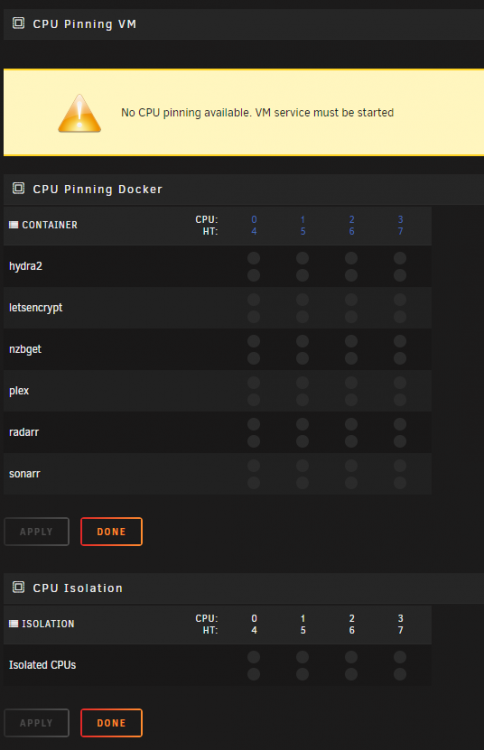This screenshot has height=750, width=484.
Task: Click the CPU Pinning VM heading
Action: click(x=85, y=24)
